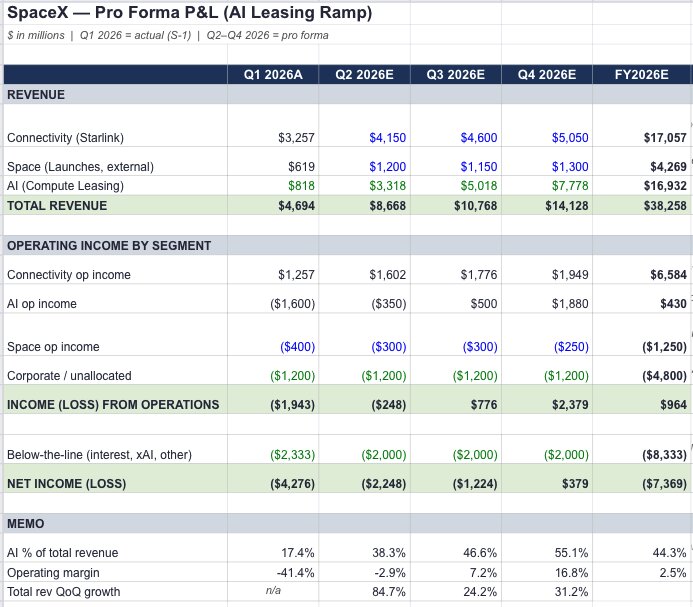The image size is (693, 607).
Task: Select net income Q4 $379
Action: (x=575, y=484)
